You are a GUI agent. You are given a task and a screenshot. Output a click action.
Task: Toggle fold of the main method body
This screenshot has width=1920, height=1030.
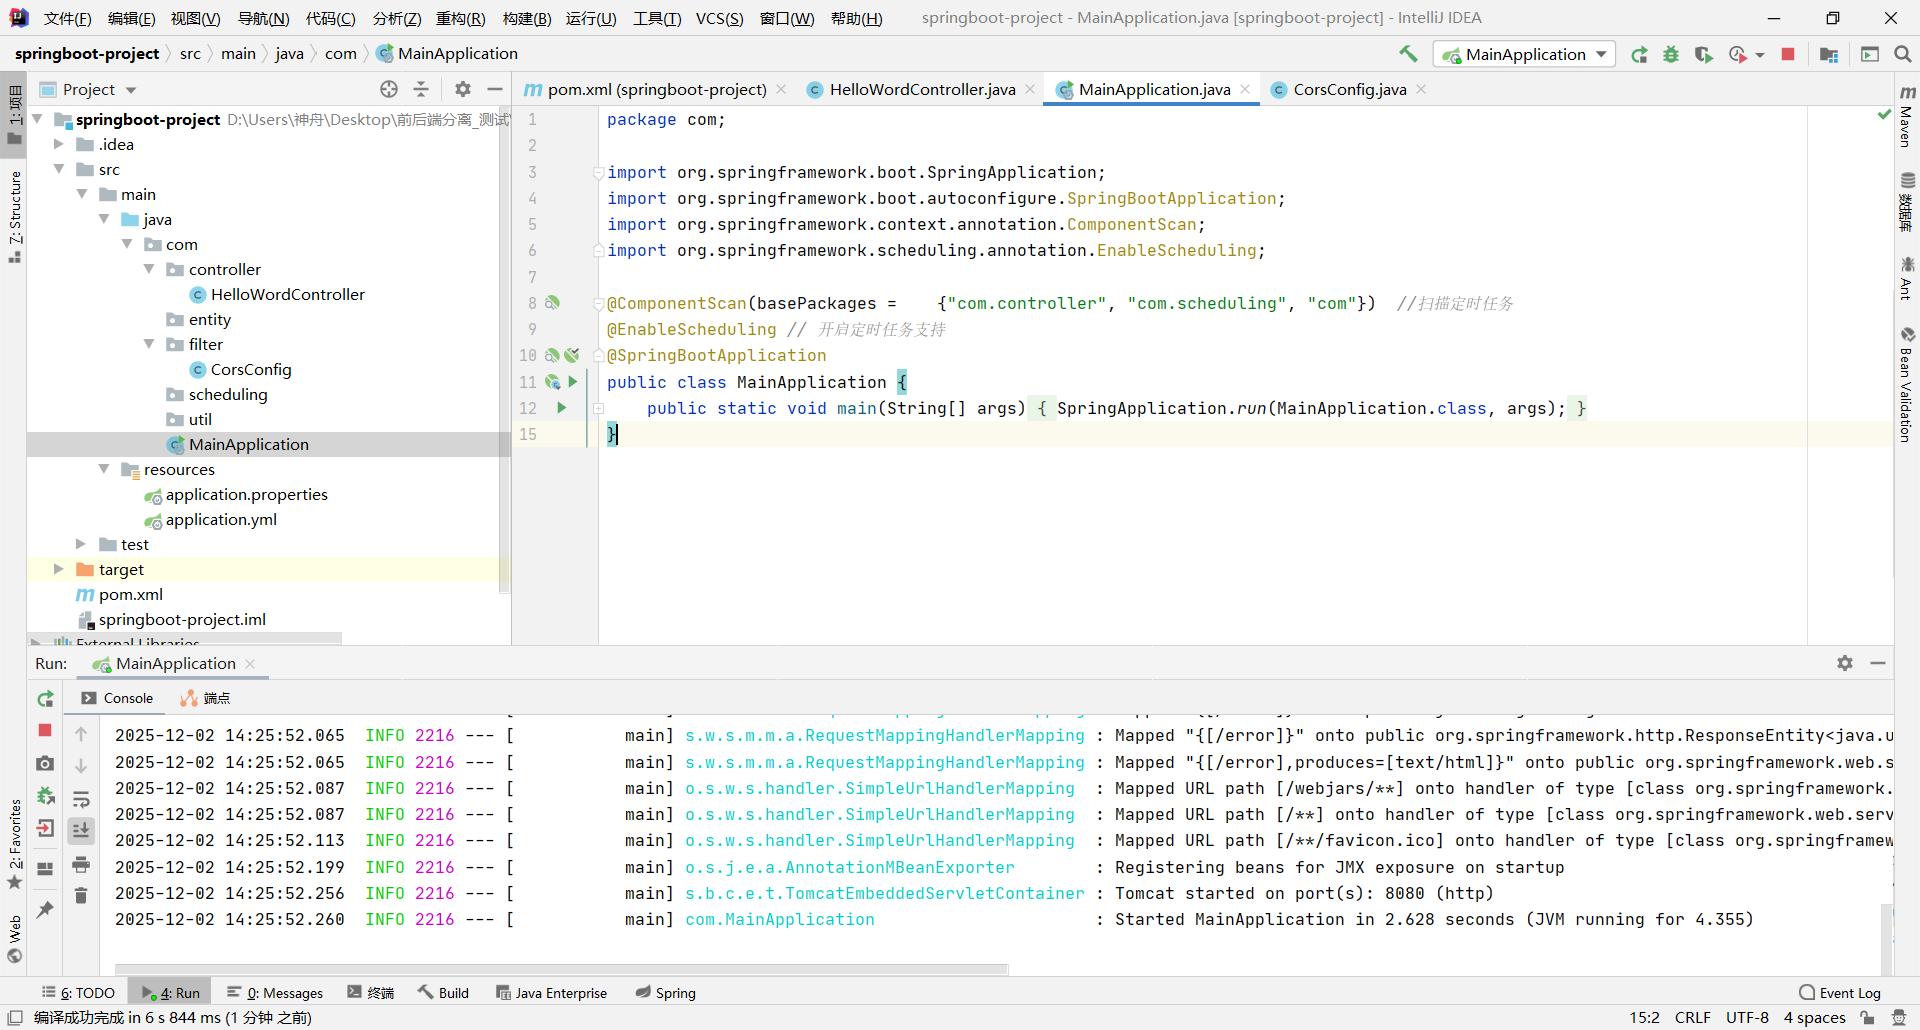click(x=598, y=408)
